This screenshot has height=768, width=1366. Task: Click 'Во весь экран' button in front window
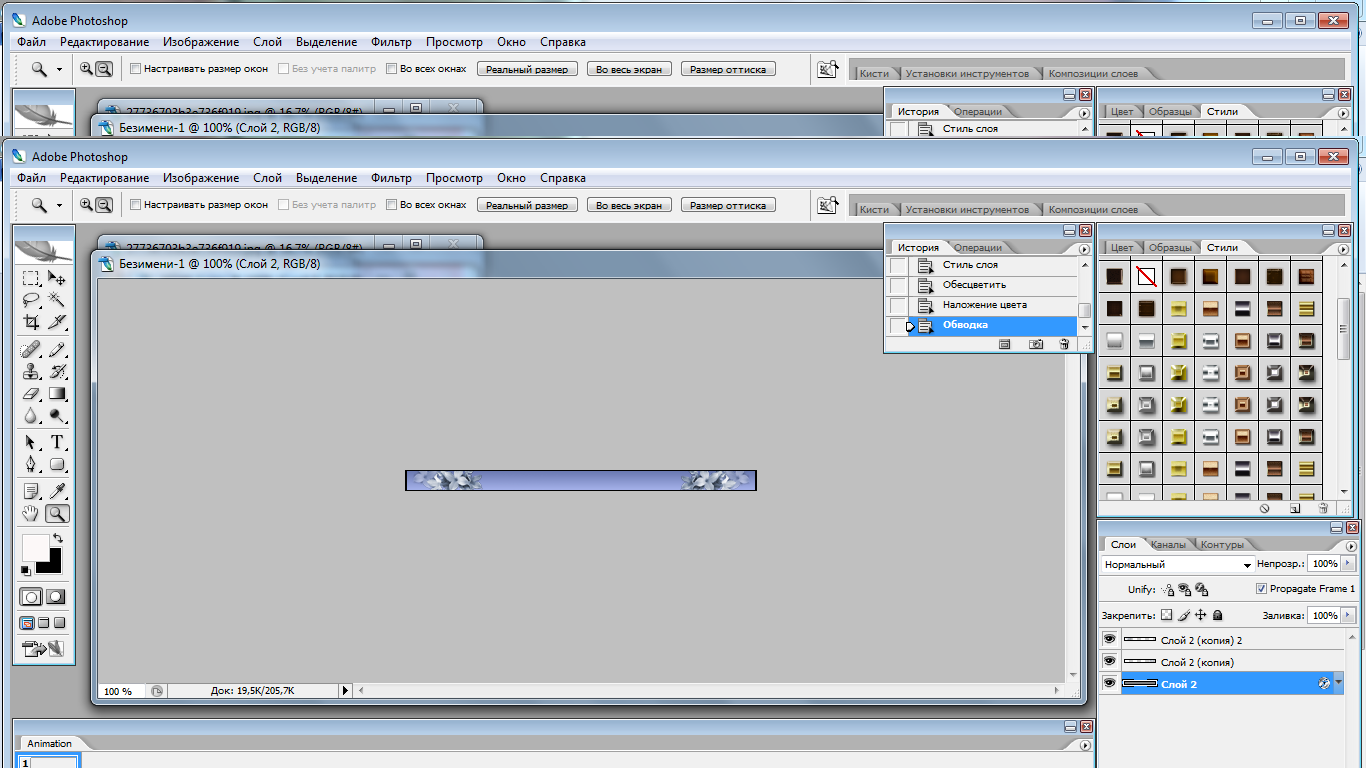pyautogui.click(x=629, y=205)
